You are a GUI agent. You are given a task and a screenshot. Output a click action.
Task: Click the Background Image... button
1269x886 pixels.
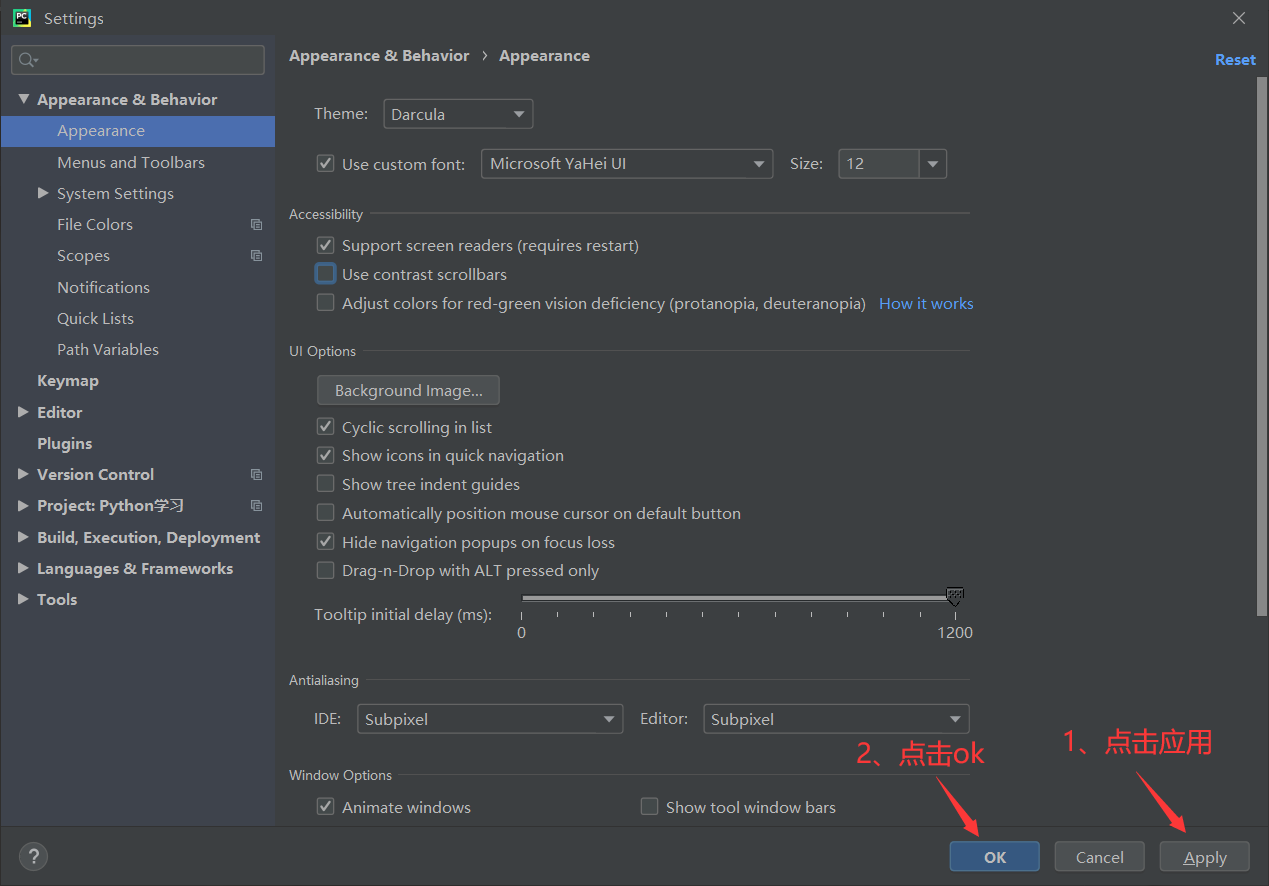pyautogui.click(x=408, y=390)
